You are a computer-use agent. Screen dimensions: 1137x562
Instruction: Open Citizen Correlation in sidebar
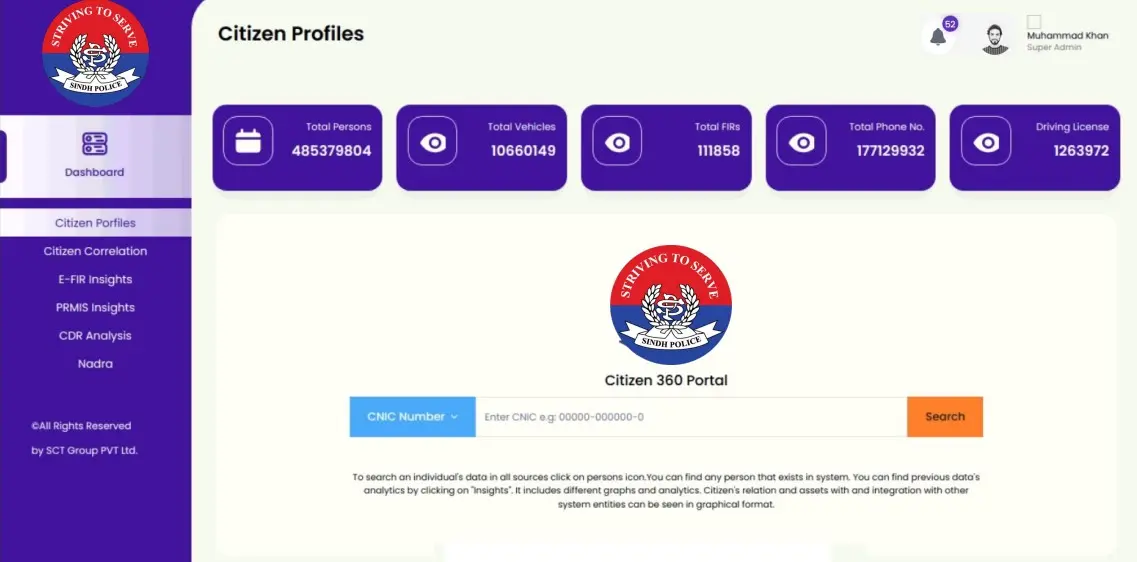click(x=95, y=251)
